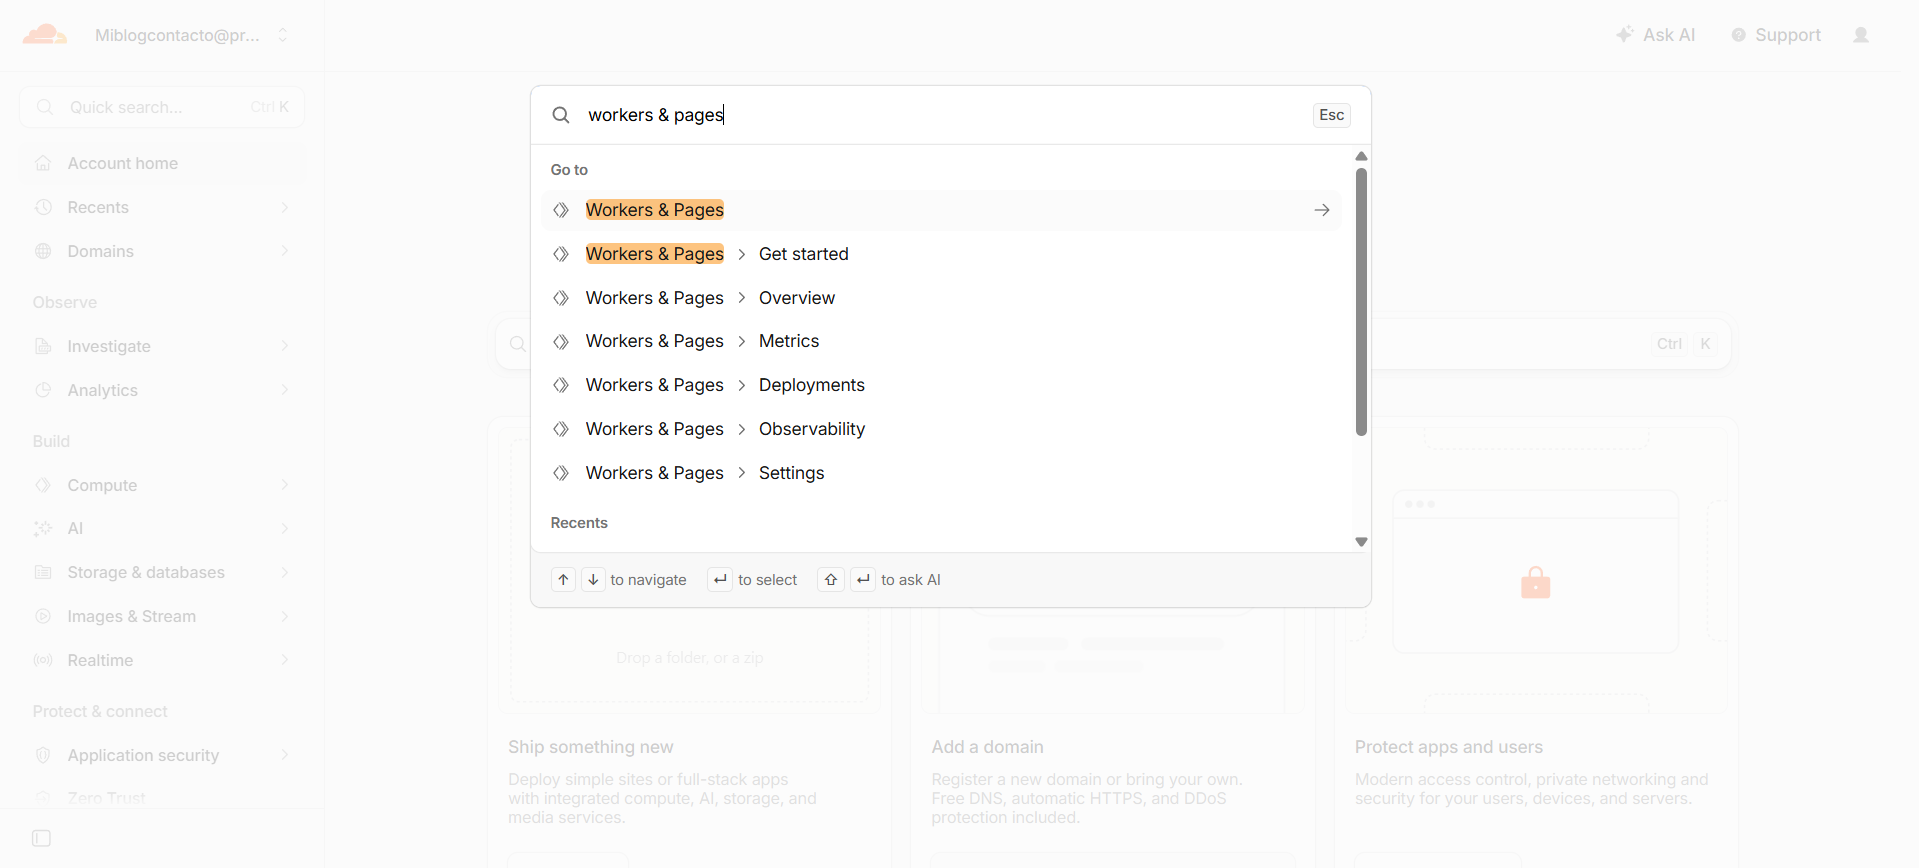Expand the Analytics chevron
This screenshot has height=868, width=1919.
tap(285, 390)
